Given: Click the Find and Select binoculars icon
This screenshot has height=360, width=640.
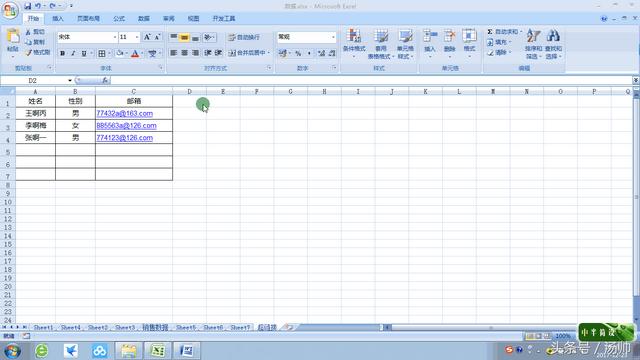Looking at the screenshot, I should [x=553, y=36].
